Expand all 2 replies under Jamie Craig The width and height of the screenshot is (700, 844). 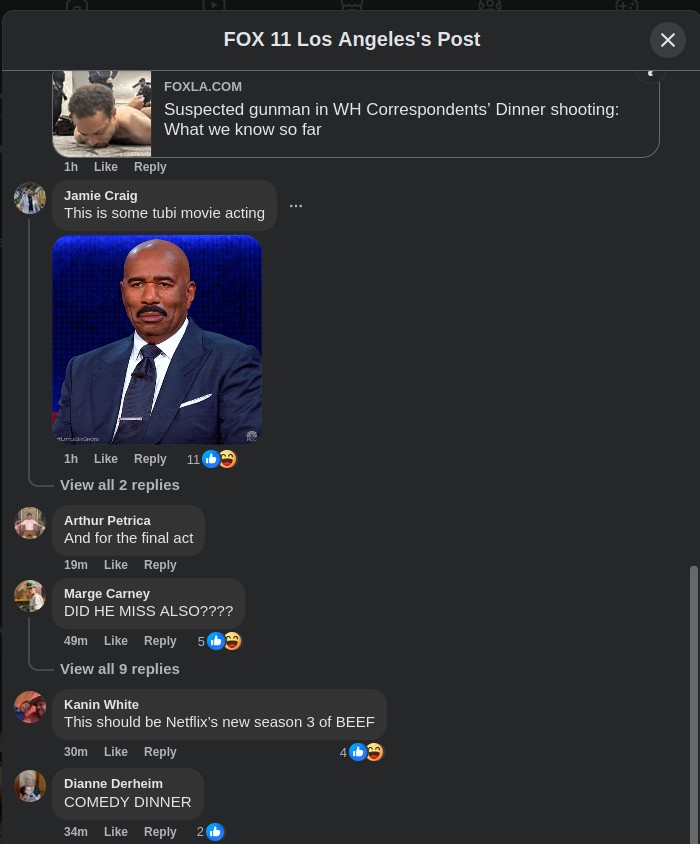click(x=120, y=485)
